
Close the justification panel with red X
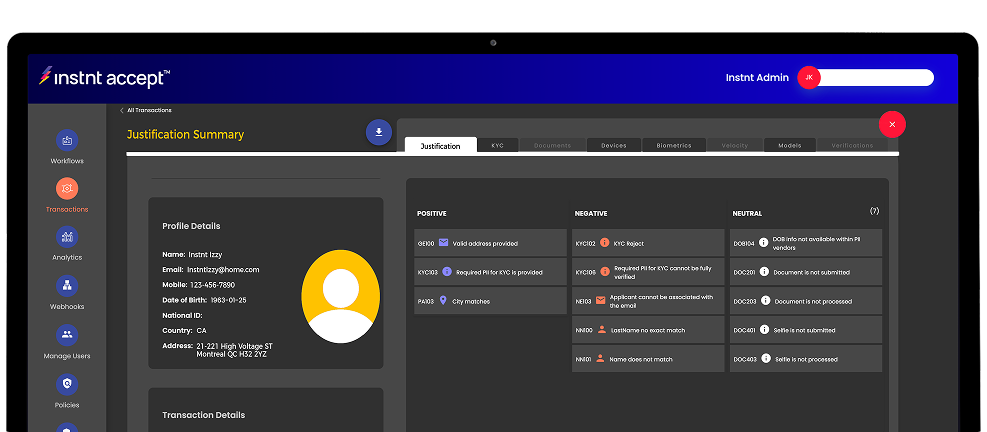click(x=892, y=124)
